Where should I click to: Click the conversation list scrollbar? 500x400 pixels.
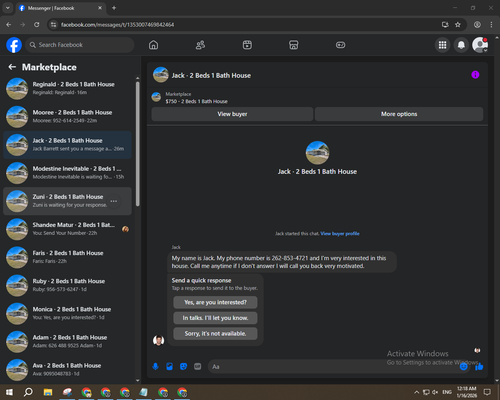[x=138, y=143]
